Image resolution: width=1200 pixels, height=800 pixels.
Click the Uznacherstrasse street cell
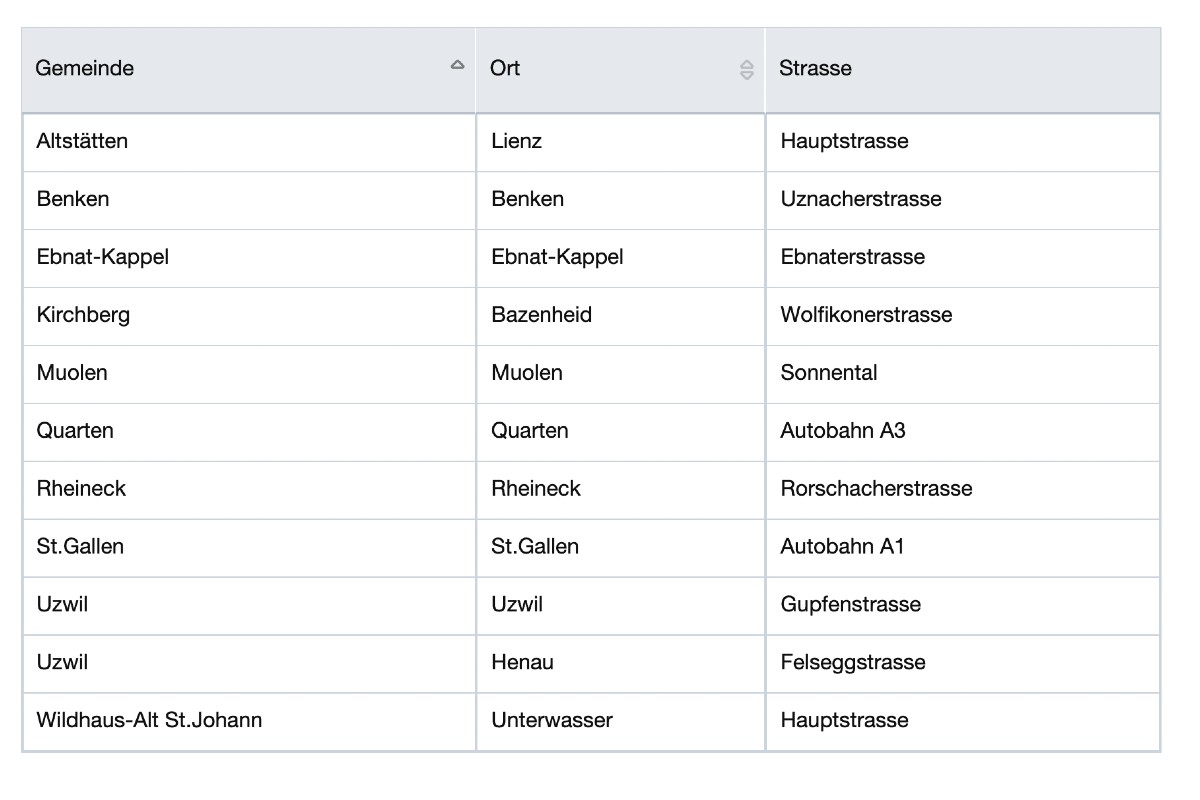coord(860,199)
